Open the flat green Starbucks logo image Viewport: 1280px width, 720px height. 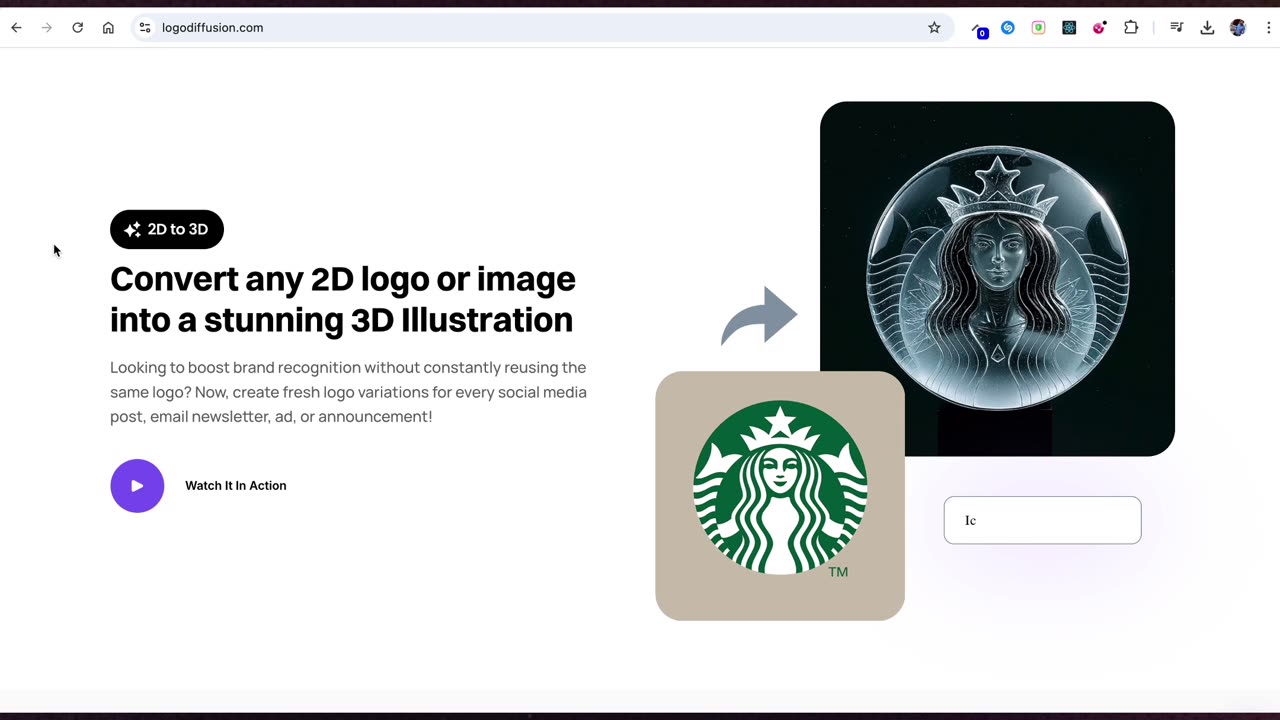point(780,496)
